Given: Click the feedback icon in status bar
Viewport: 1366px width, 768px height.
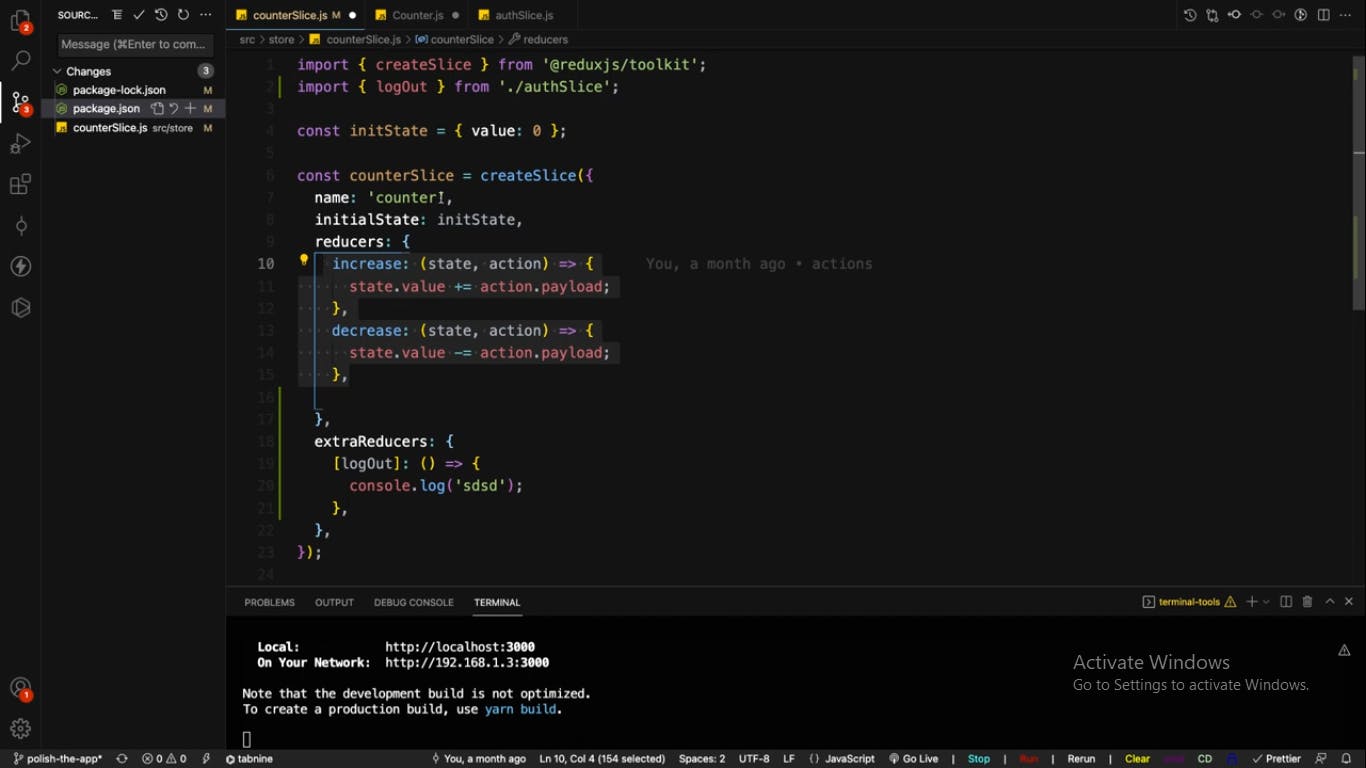Looking at the screenshot, I should pos(1321,759).
